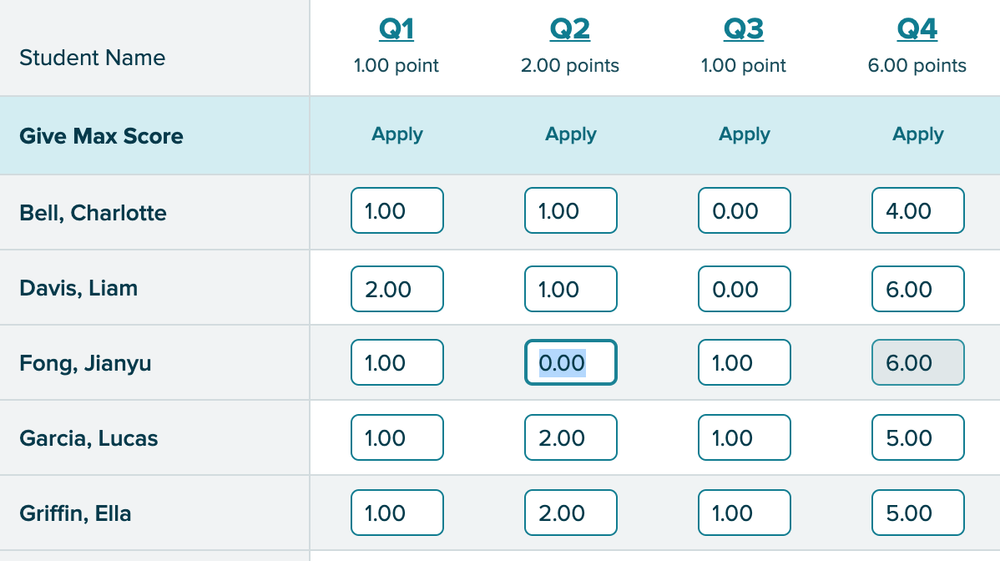Apply max score for Q4
The width and height of the screenshot is (1000, 561).
click(918, 135)
